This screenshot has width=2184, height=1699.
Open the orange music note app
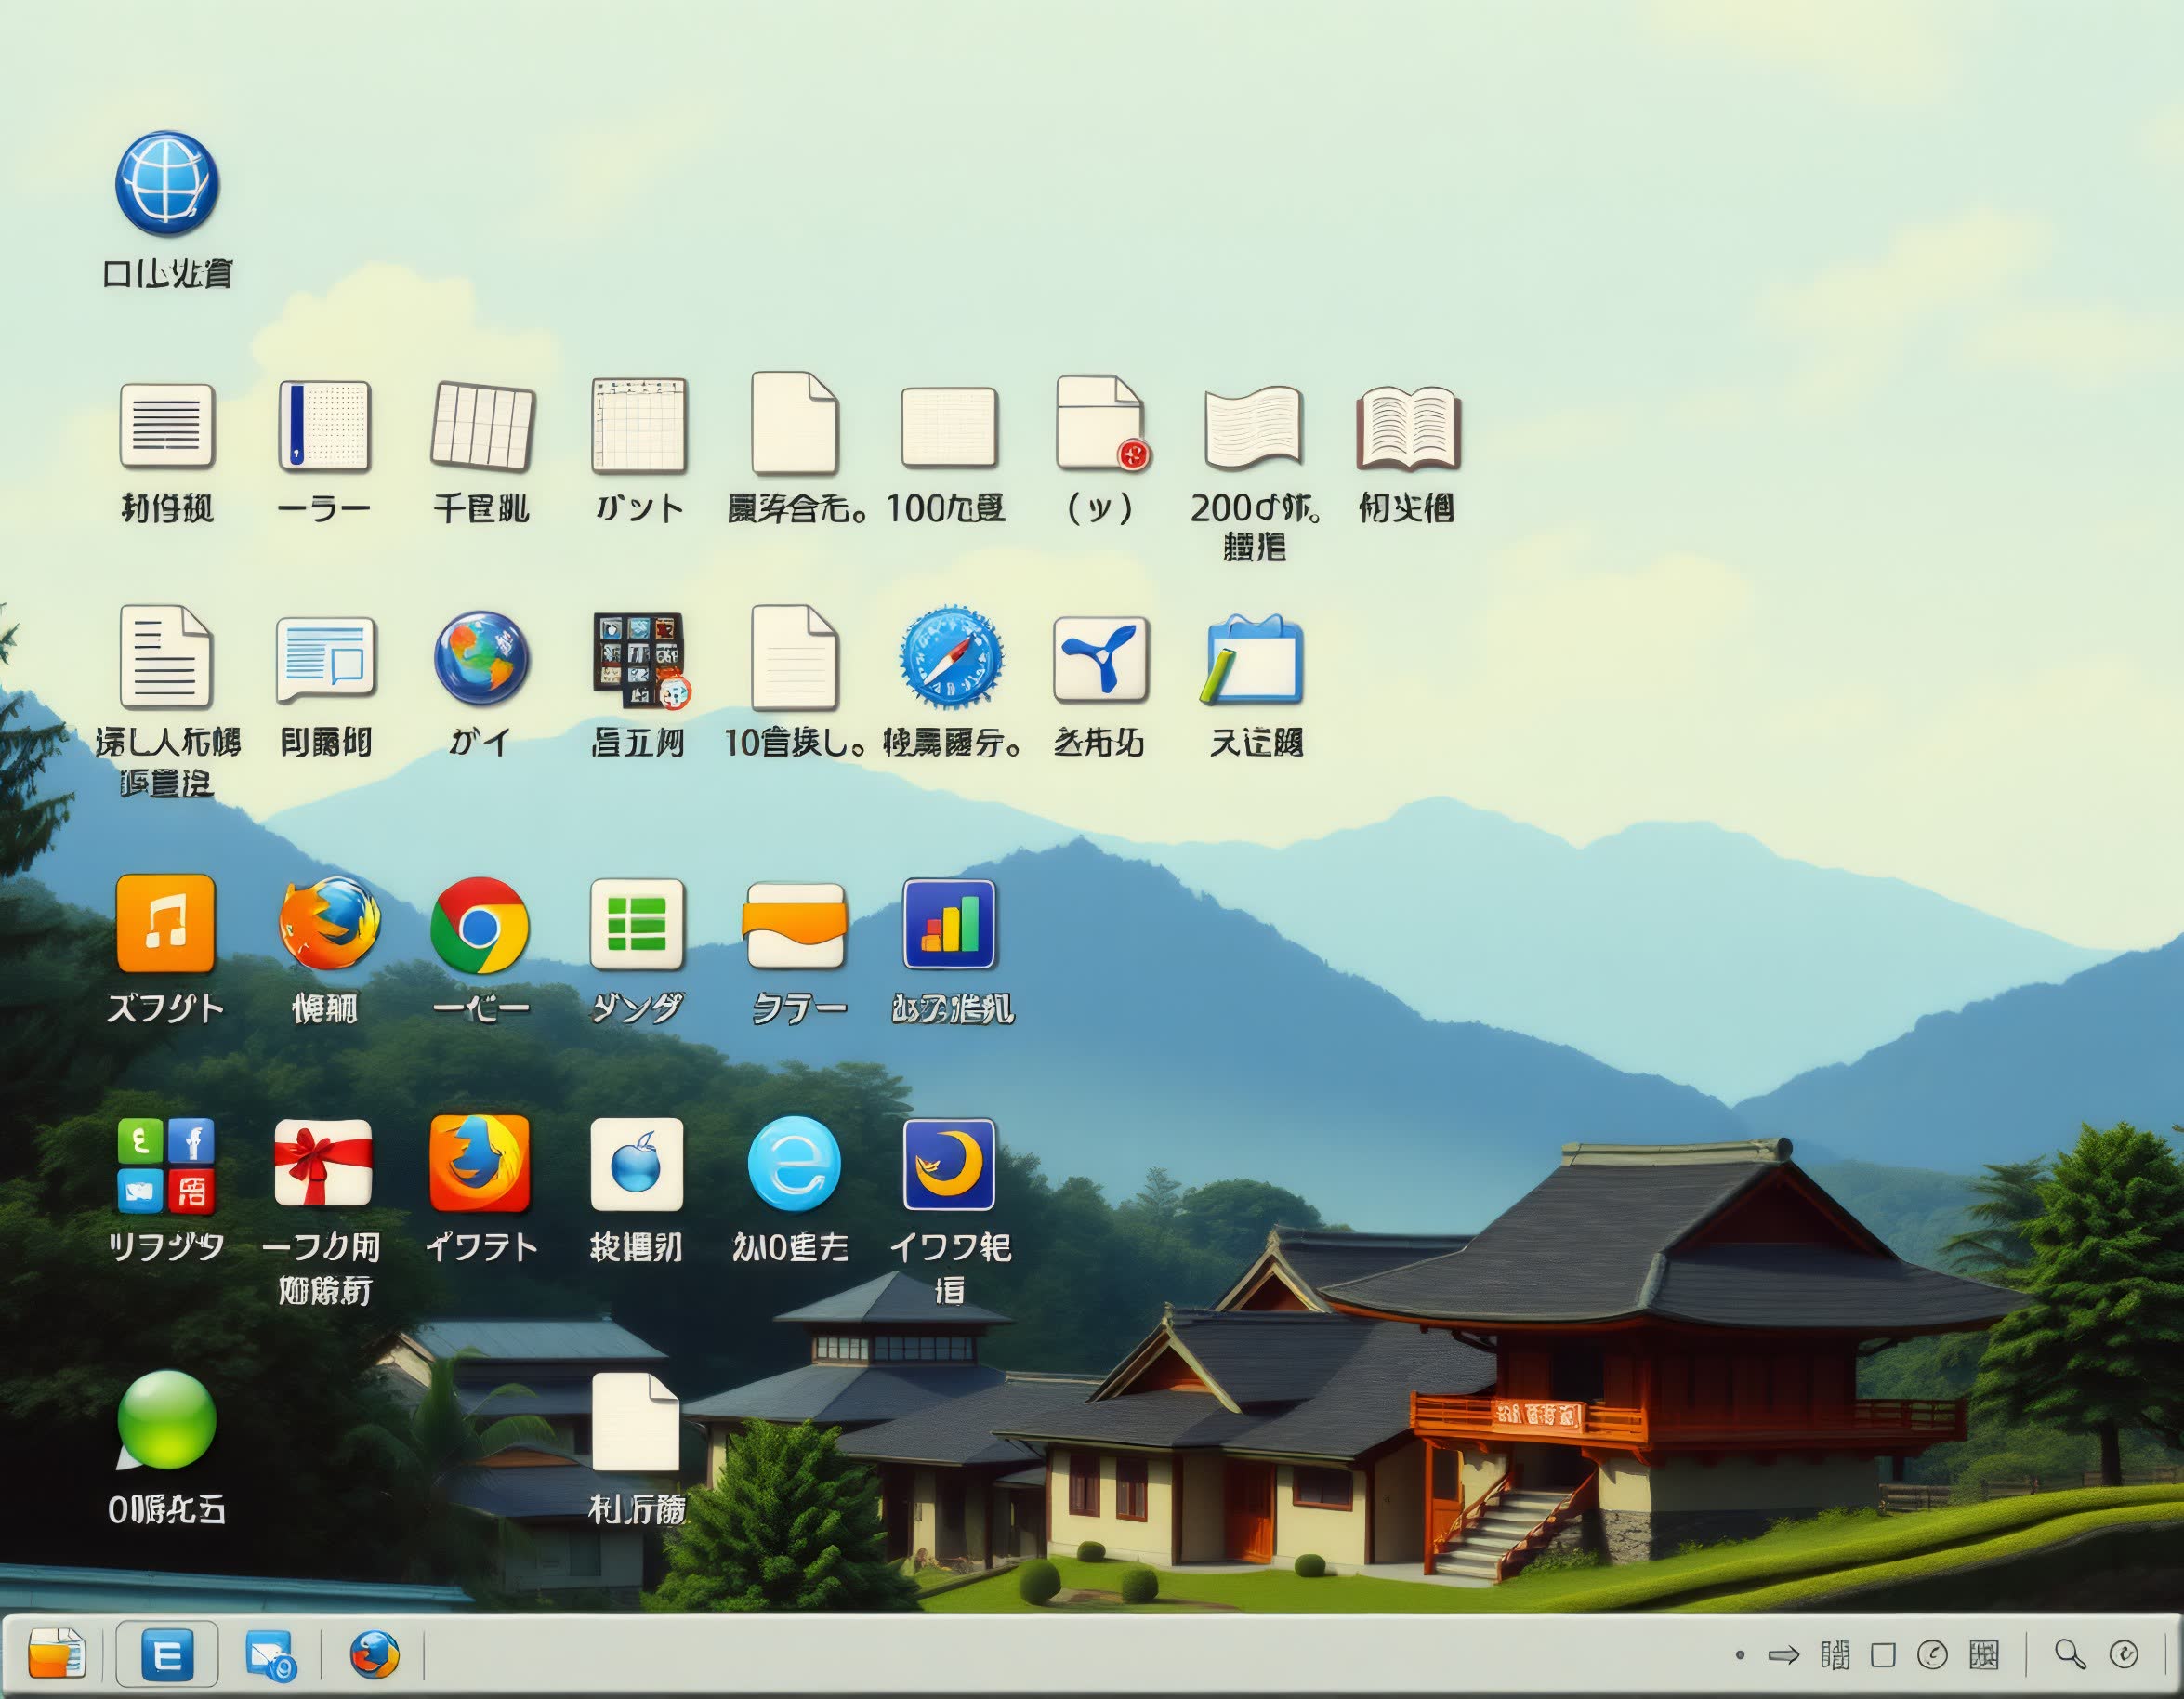click(166, 923)
